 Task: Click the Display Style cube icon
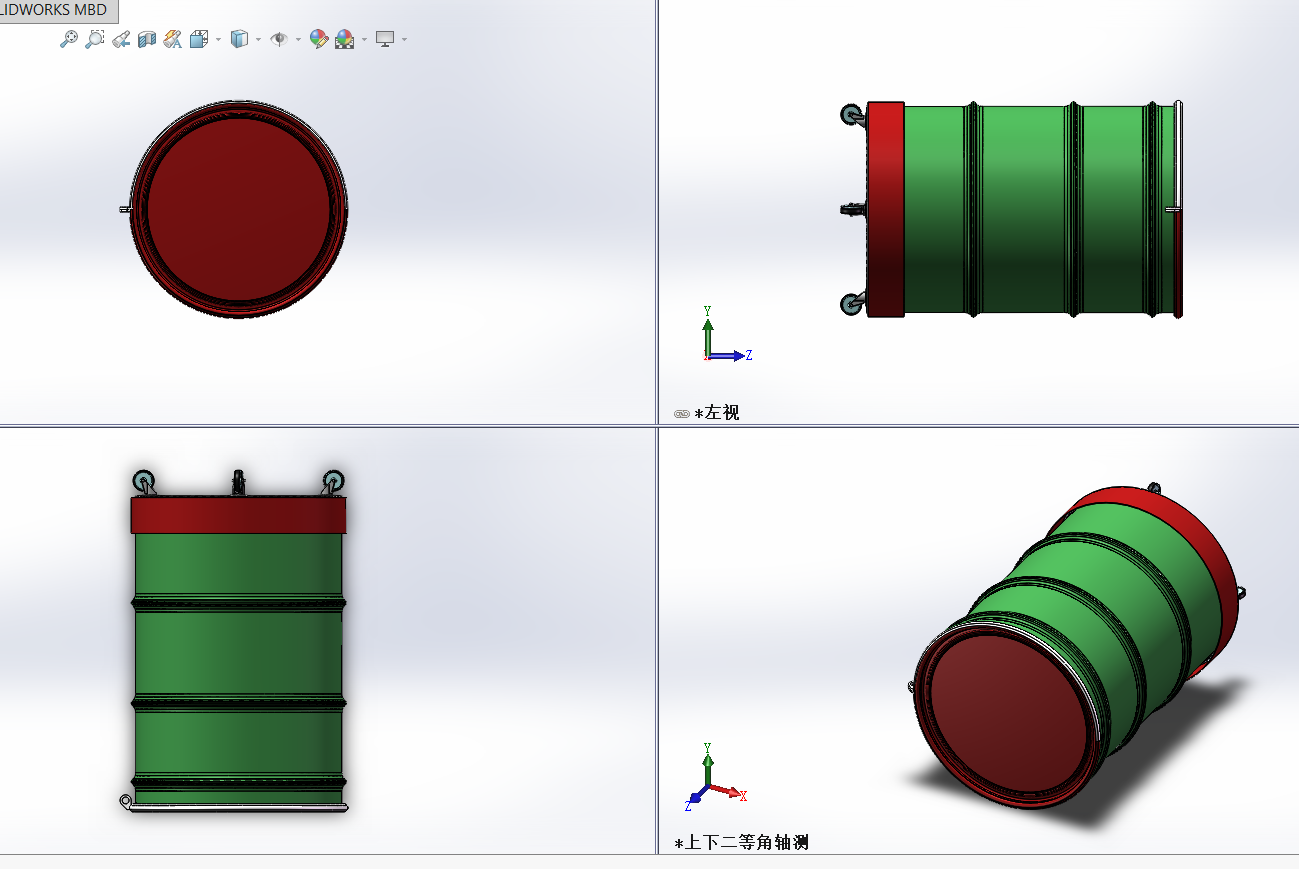[239, 39]
